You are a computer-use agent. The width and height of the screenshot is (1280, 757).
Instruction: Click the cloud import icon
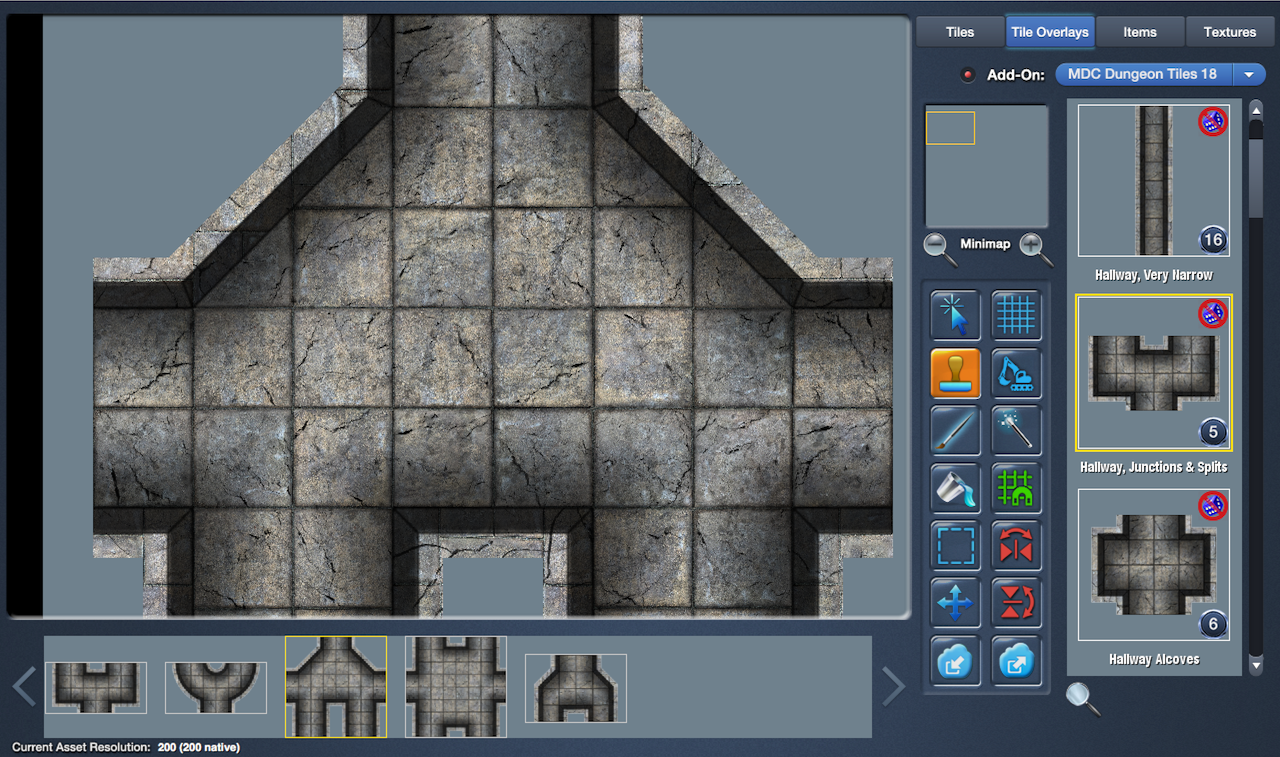coord(955,661)
